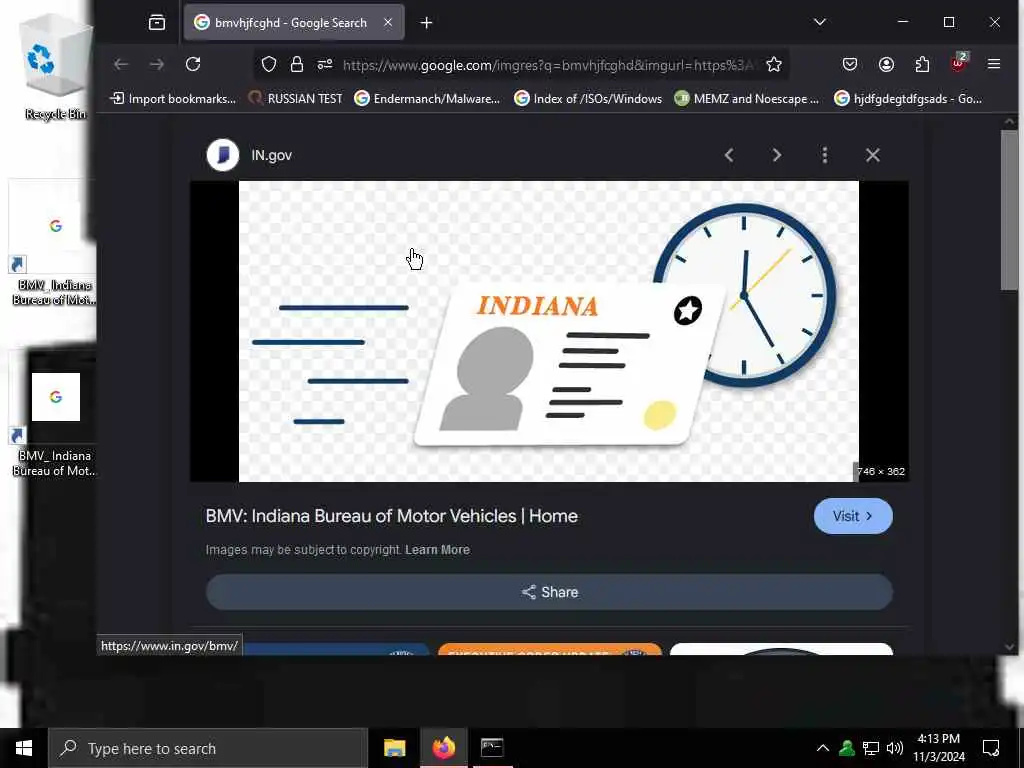Click the scrollbar down arrow

click(x=1010, y=647)
